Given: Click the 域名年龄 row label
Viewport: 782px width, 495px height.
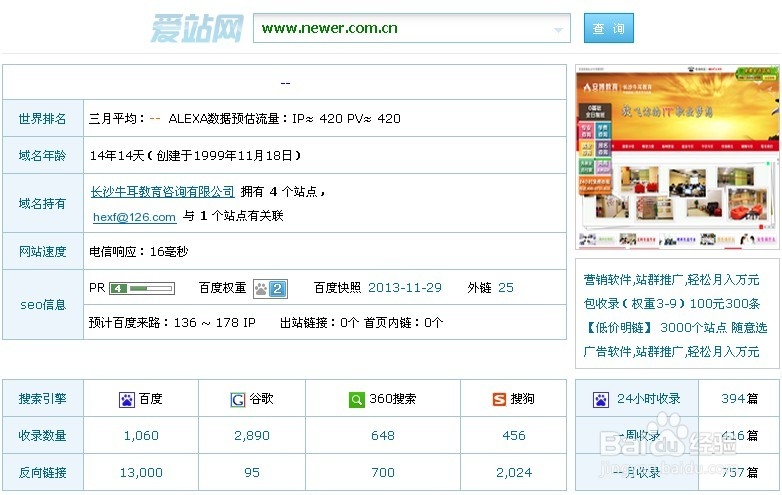Looking at the screenshot, I should pyautogui.click(x=42, y=156).
